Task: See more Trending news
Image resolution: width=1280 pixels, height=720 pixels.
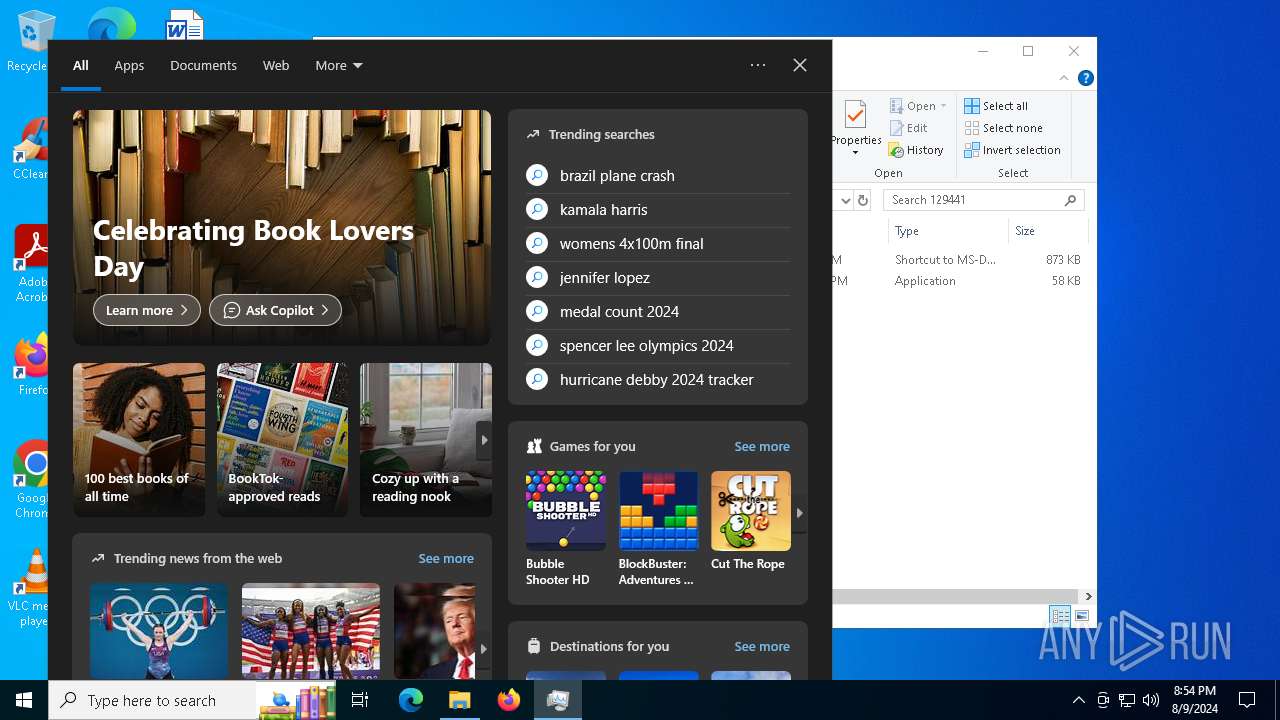Action: [x=446, y=558]
